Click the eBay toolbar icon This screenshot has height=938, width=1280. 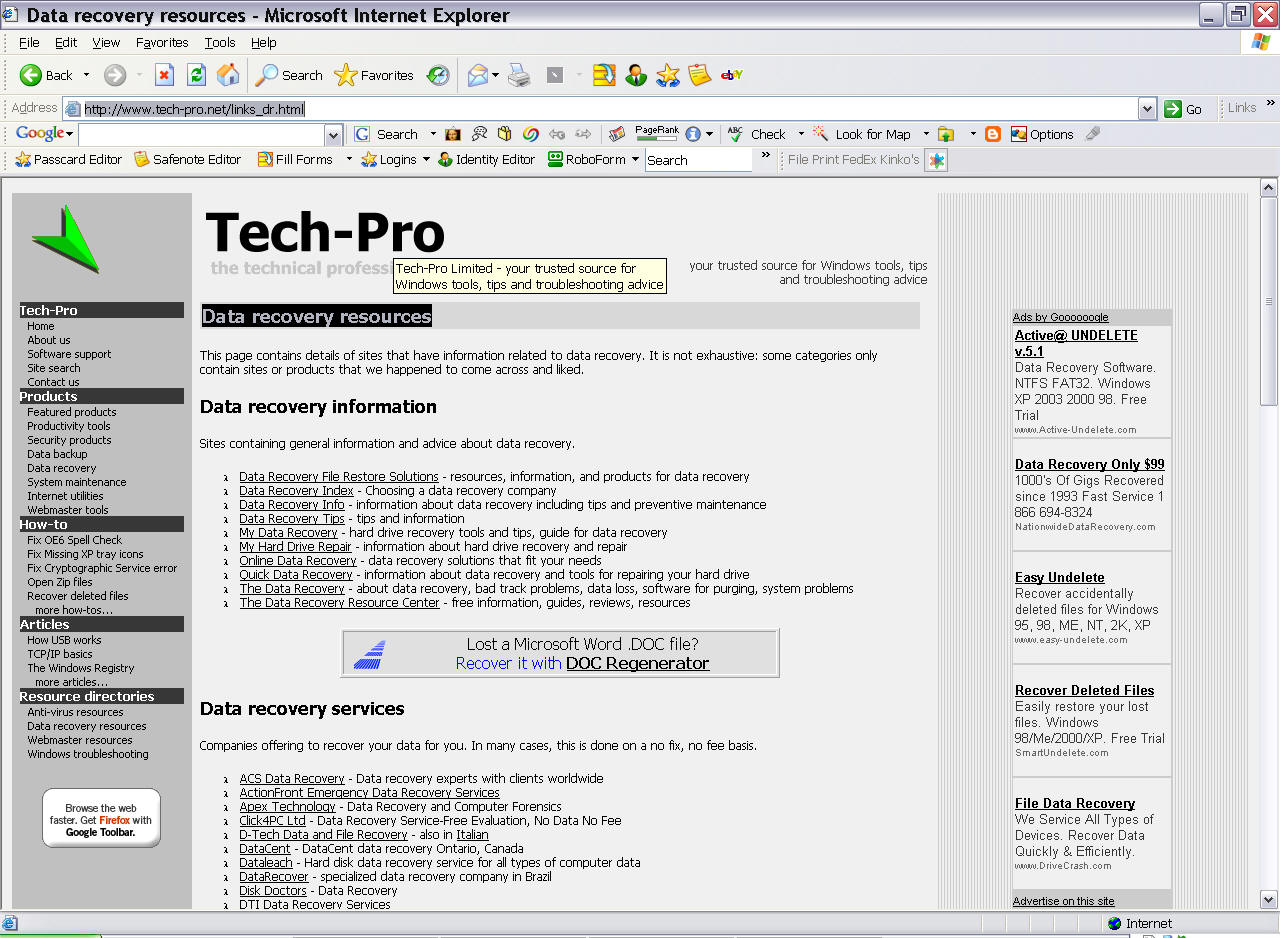point(732,75)
